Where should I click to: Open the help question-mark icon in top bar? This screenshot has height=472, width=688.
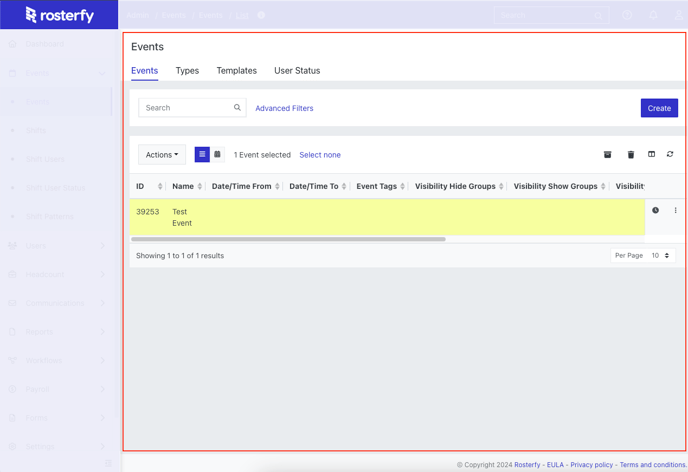coord(627,15)
